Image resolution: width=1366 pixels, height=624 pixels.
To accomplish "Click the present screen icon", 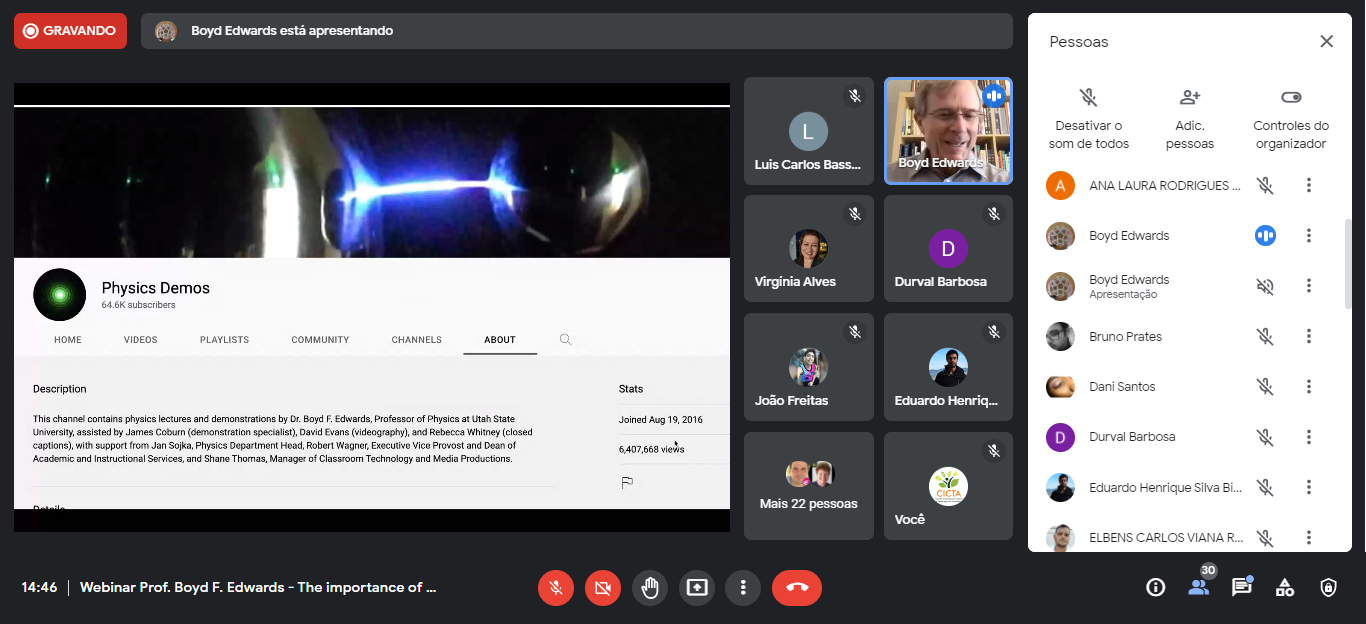I will (697, 588).
